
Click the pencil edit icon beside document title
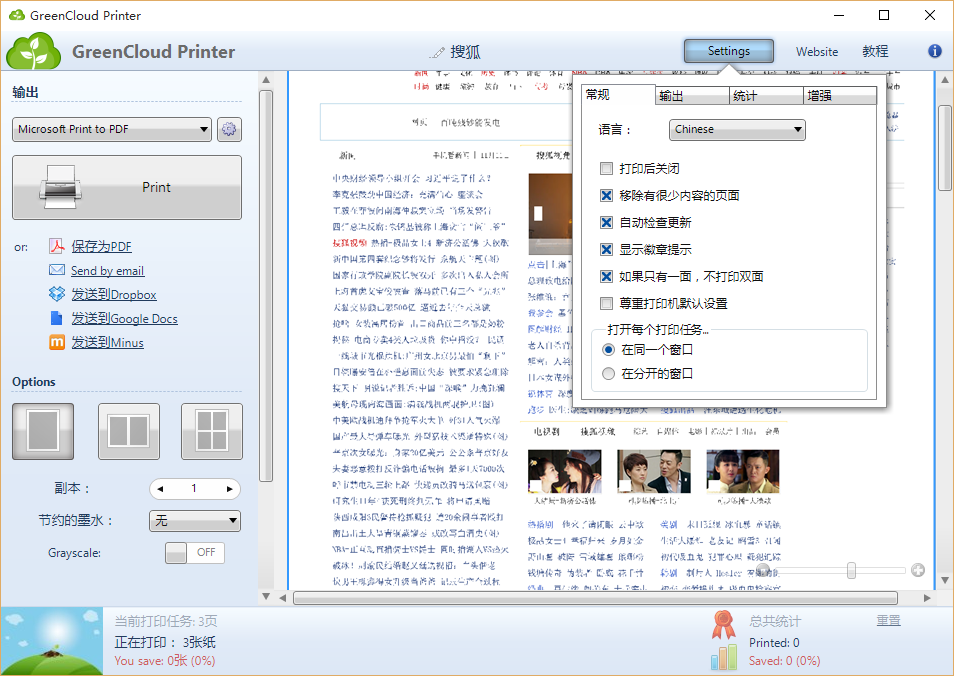(x=437, y=52)
